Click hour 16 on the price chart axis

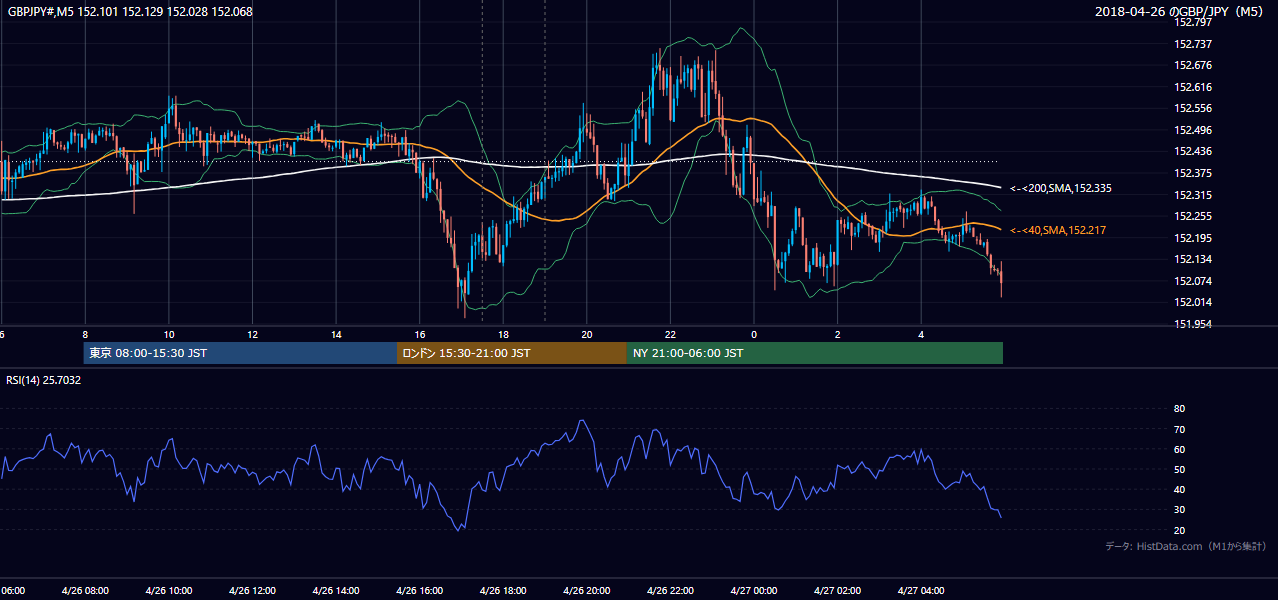coord(420,335)
